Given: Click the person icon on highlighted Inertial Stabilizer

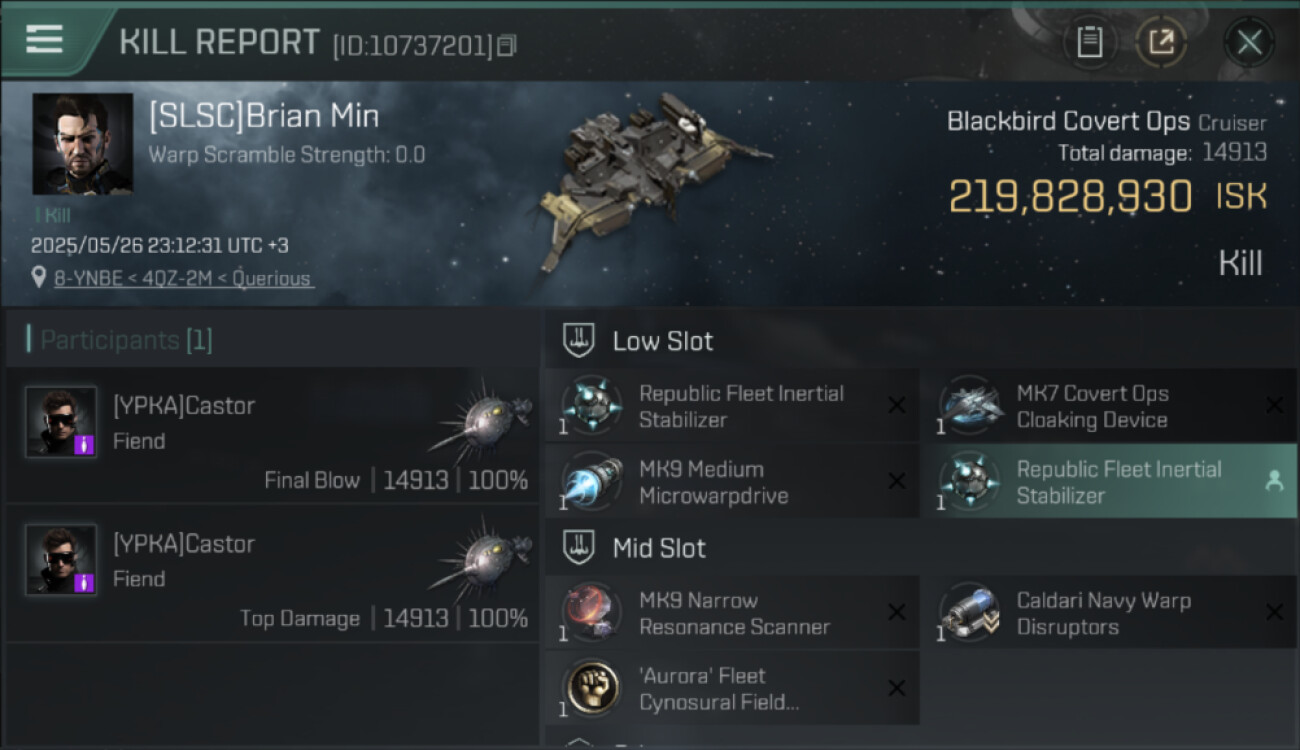Looking at the screenshot, I should 1274,481.
